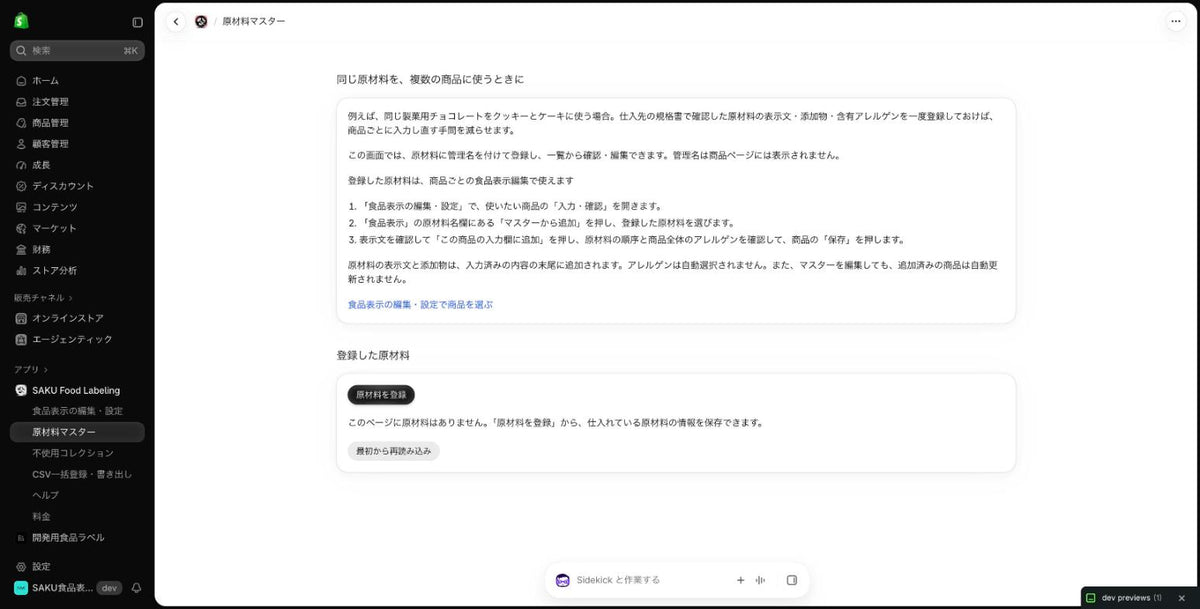
Task: Select 原材料マスター in the sidebar
Action: (x=77, y=432)
